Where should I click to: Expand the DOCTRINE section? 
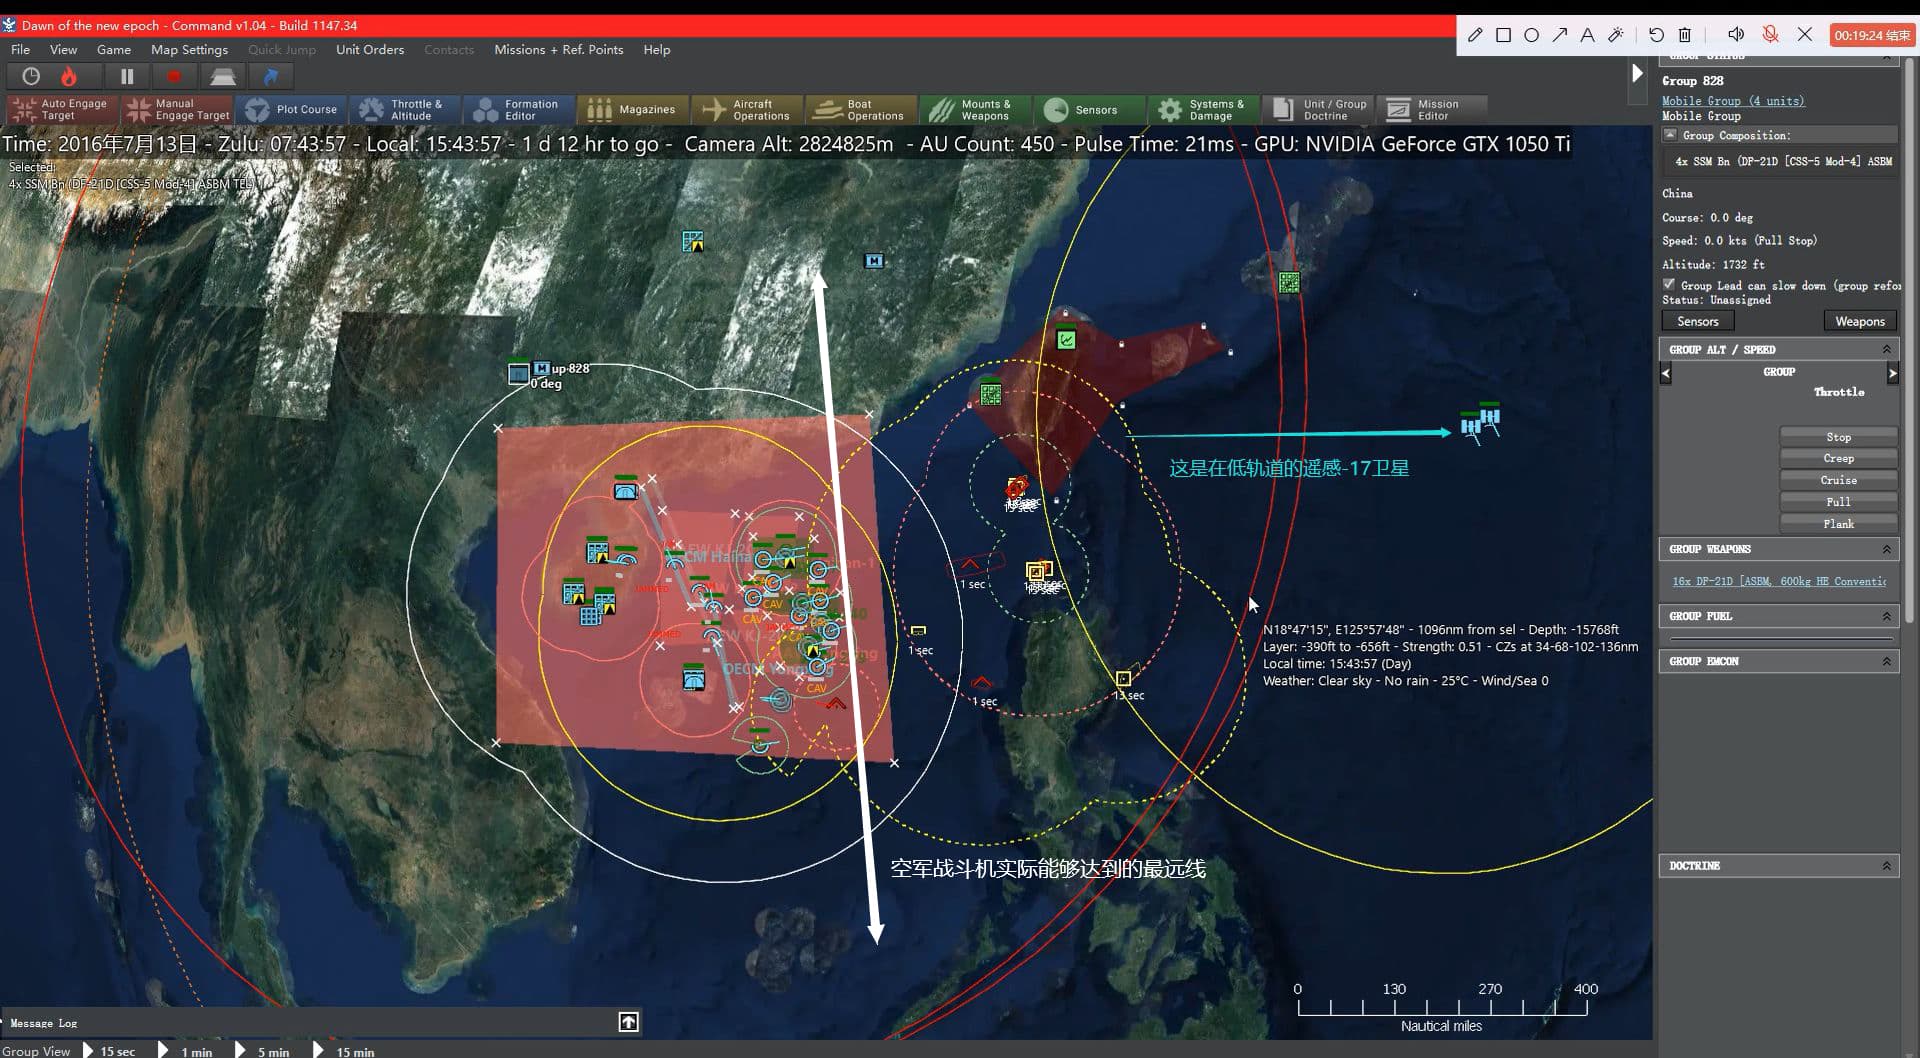point(1886,866)
